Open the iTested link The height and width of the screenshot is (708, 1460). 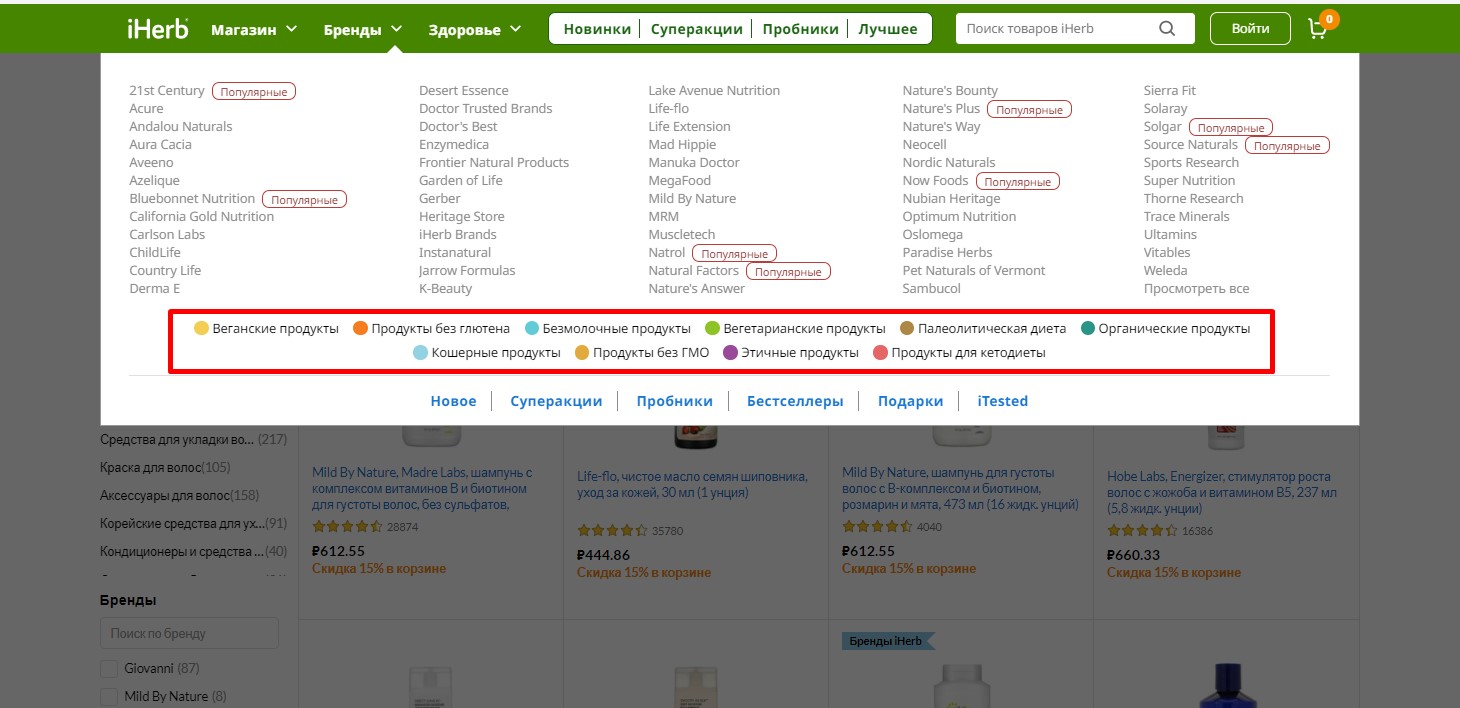[1002, 401]
